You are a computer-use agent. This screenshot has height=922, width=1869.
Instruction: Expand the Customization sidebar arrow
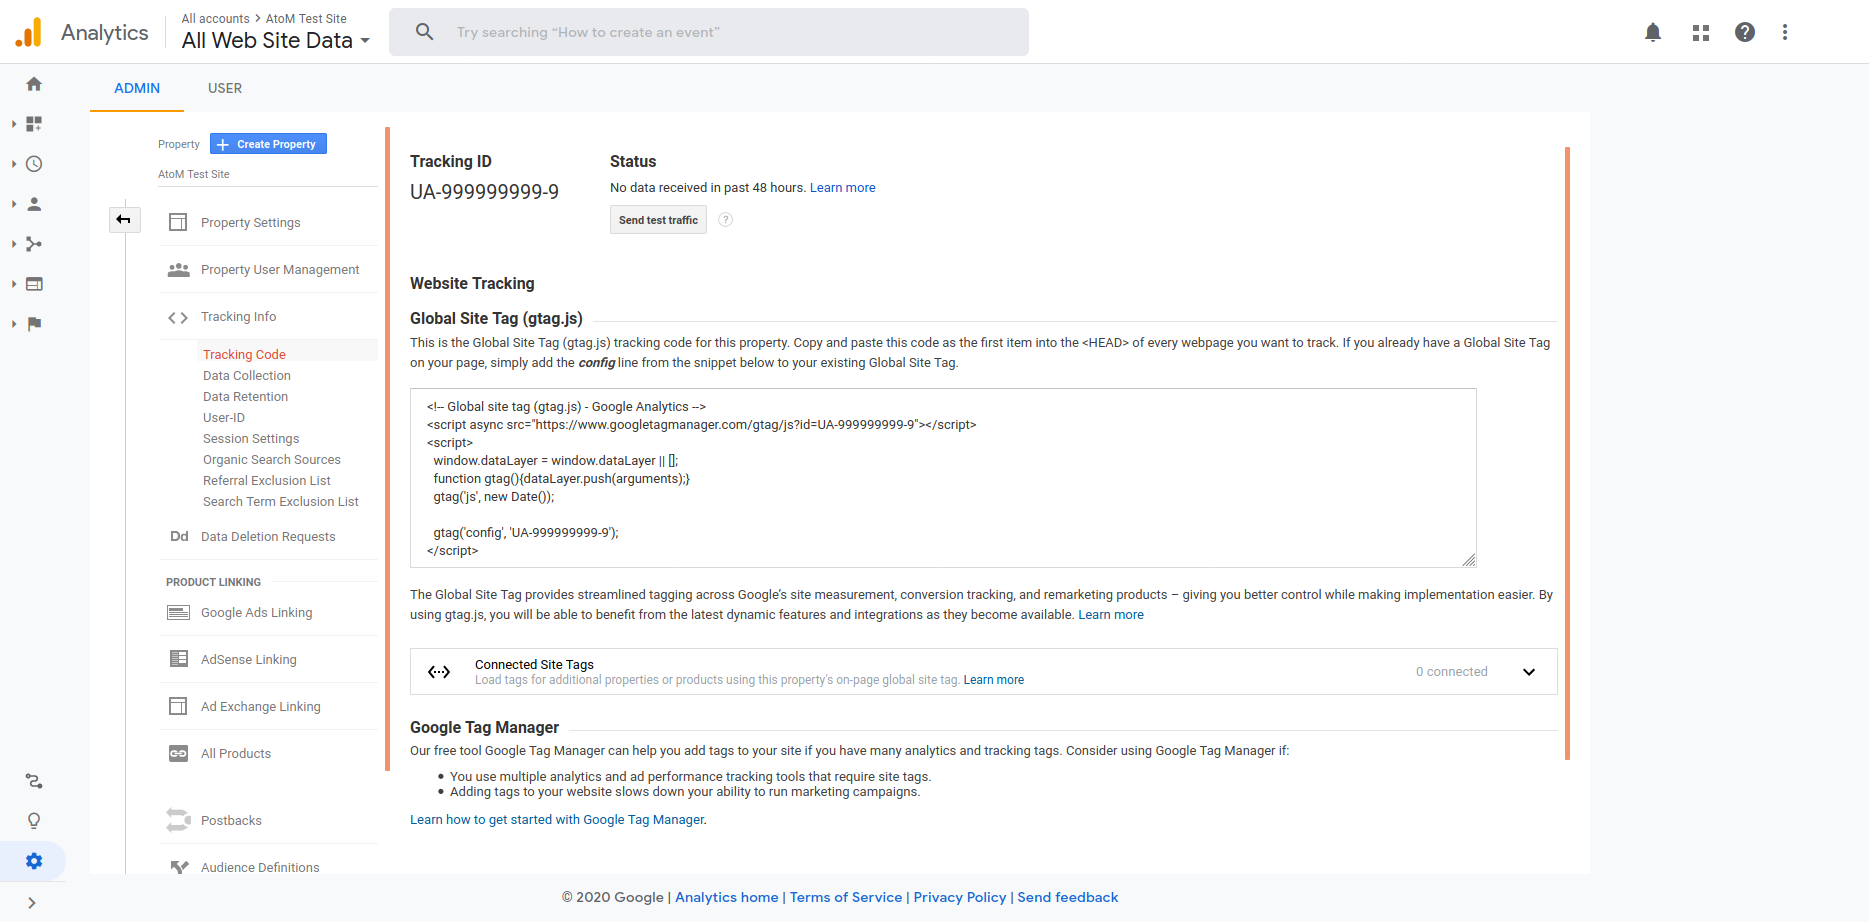[x=14, y=124]
